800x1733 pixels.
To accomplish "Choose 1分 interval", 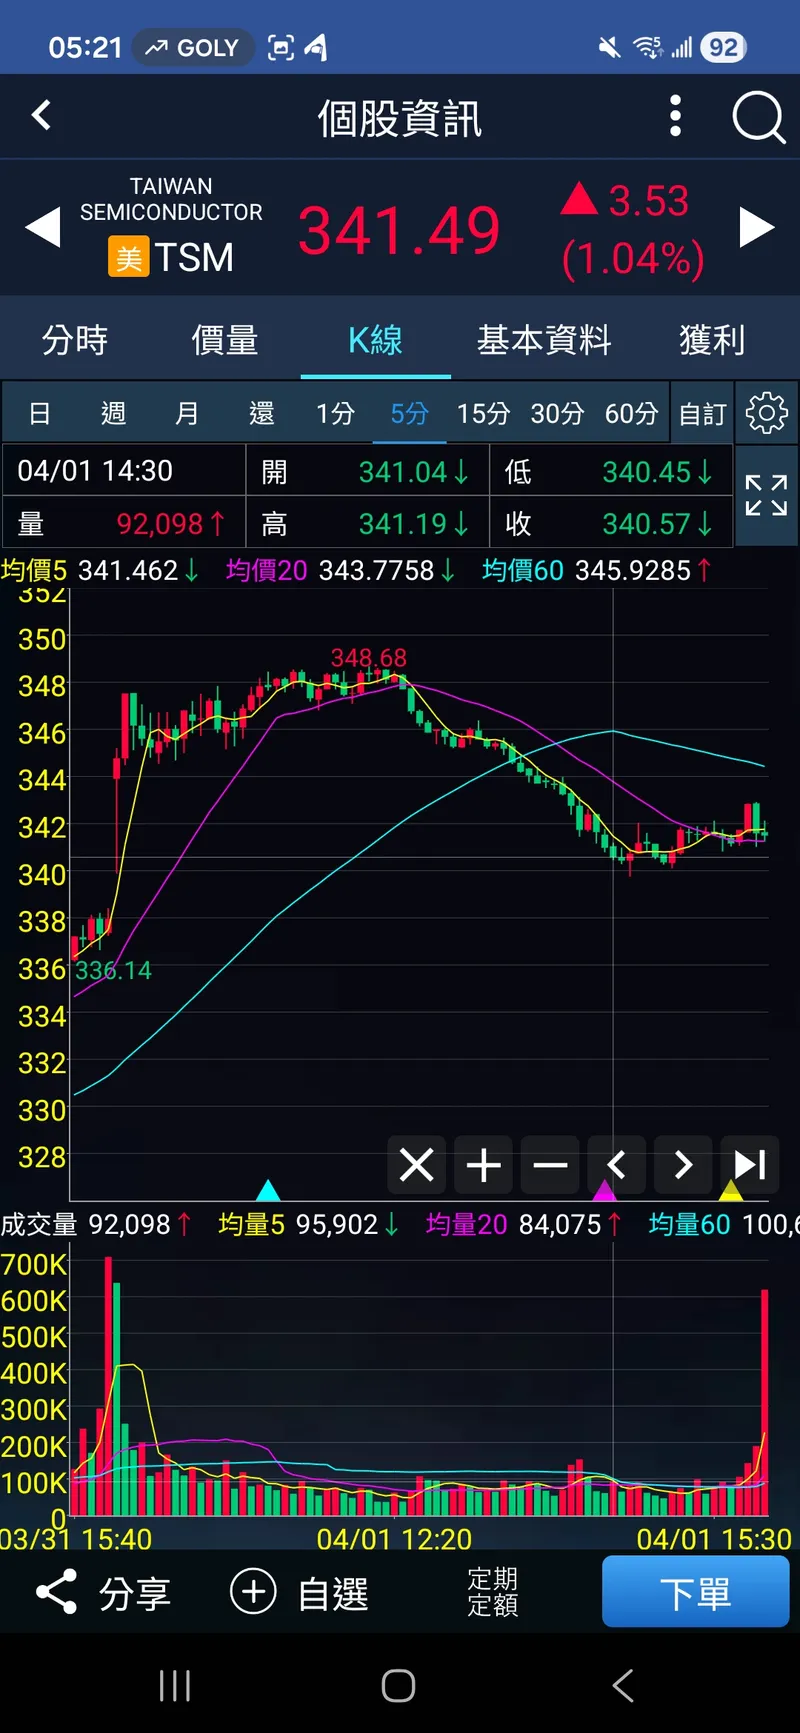I will (x=335, y=413).
